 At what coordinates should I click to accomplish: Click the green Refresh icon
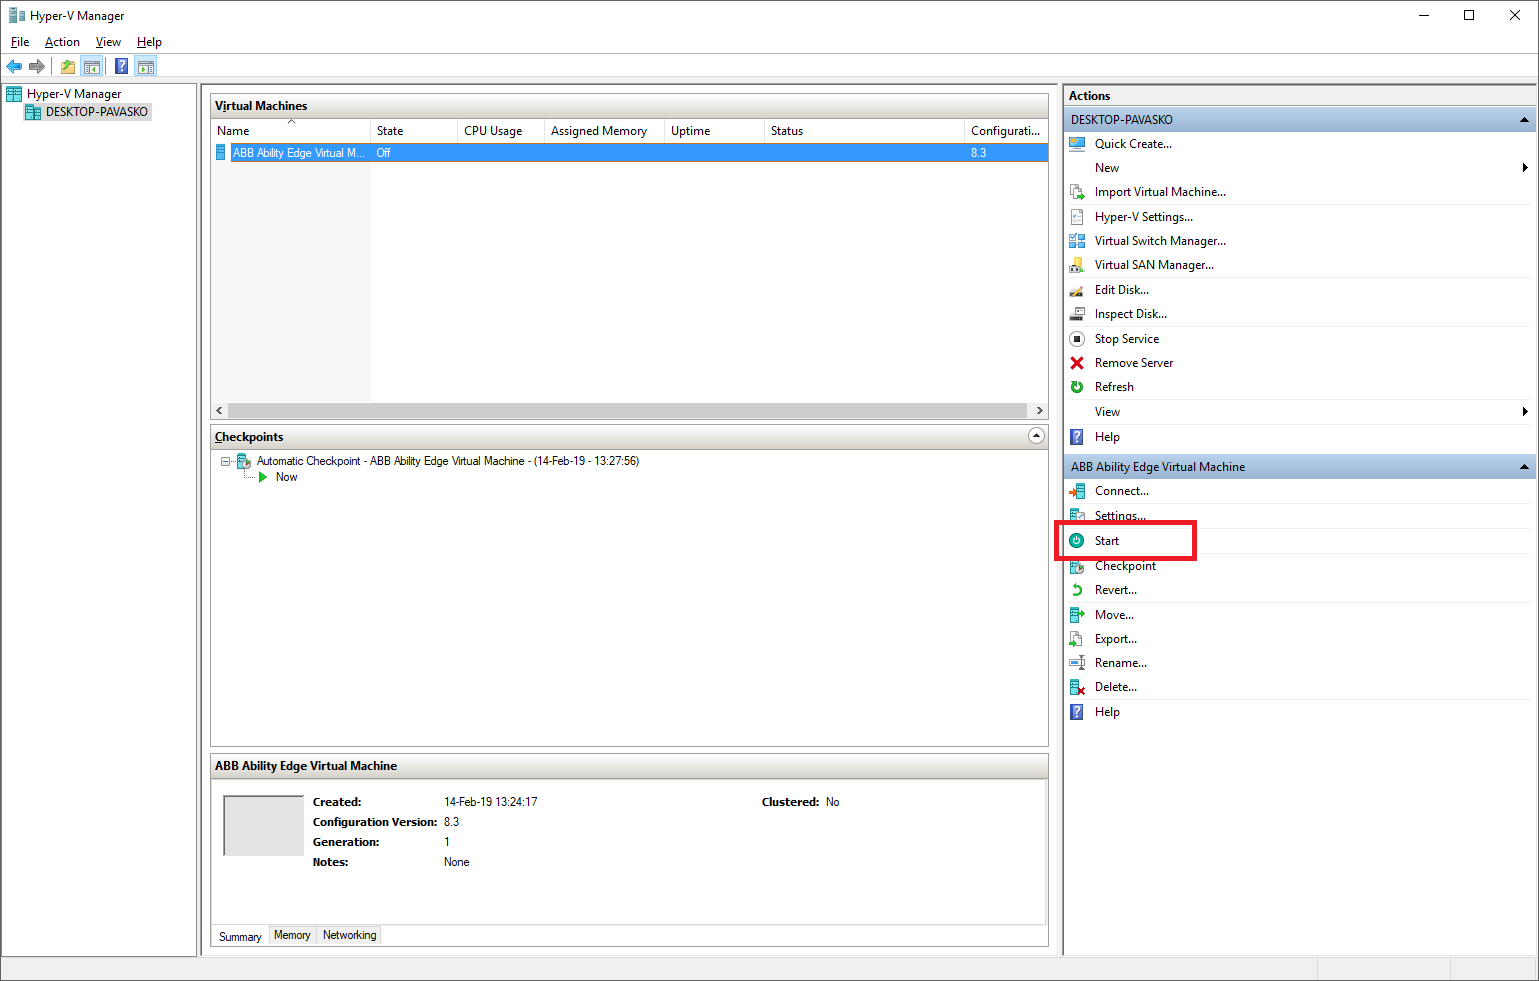pyautogui.click(x=1077, y=387)
